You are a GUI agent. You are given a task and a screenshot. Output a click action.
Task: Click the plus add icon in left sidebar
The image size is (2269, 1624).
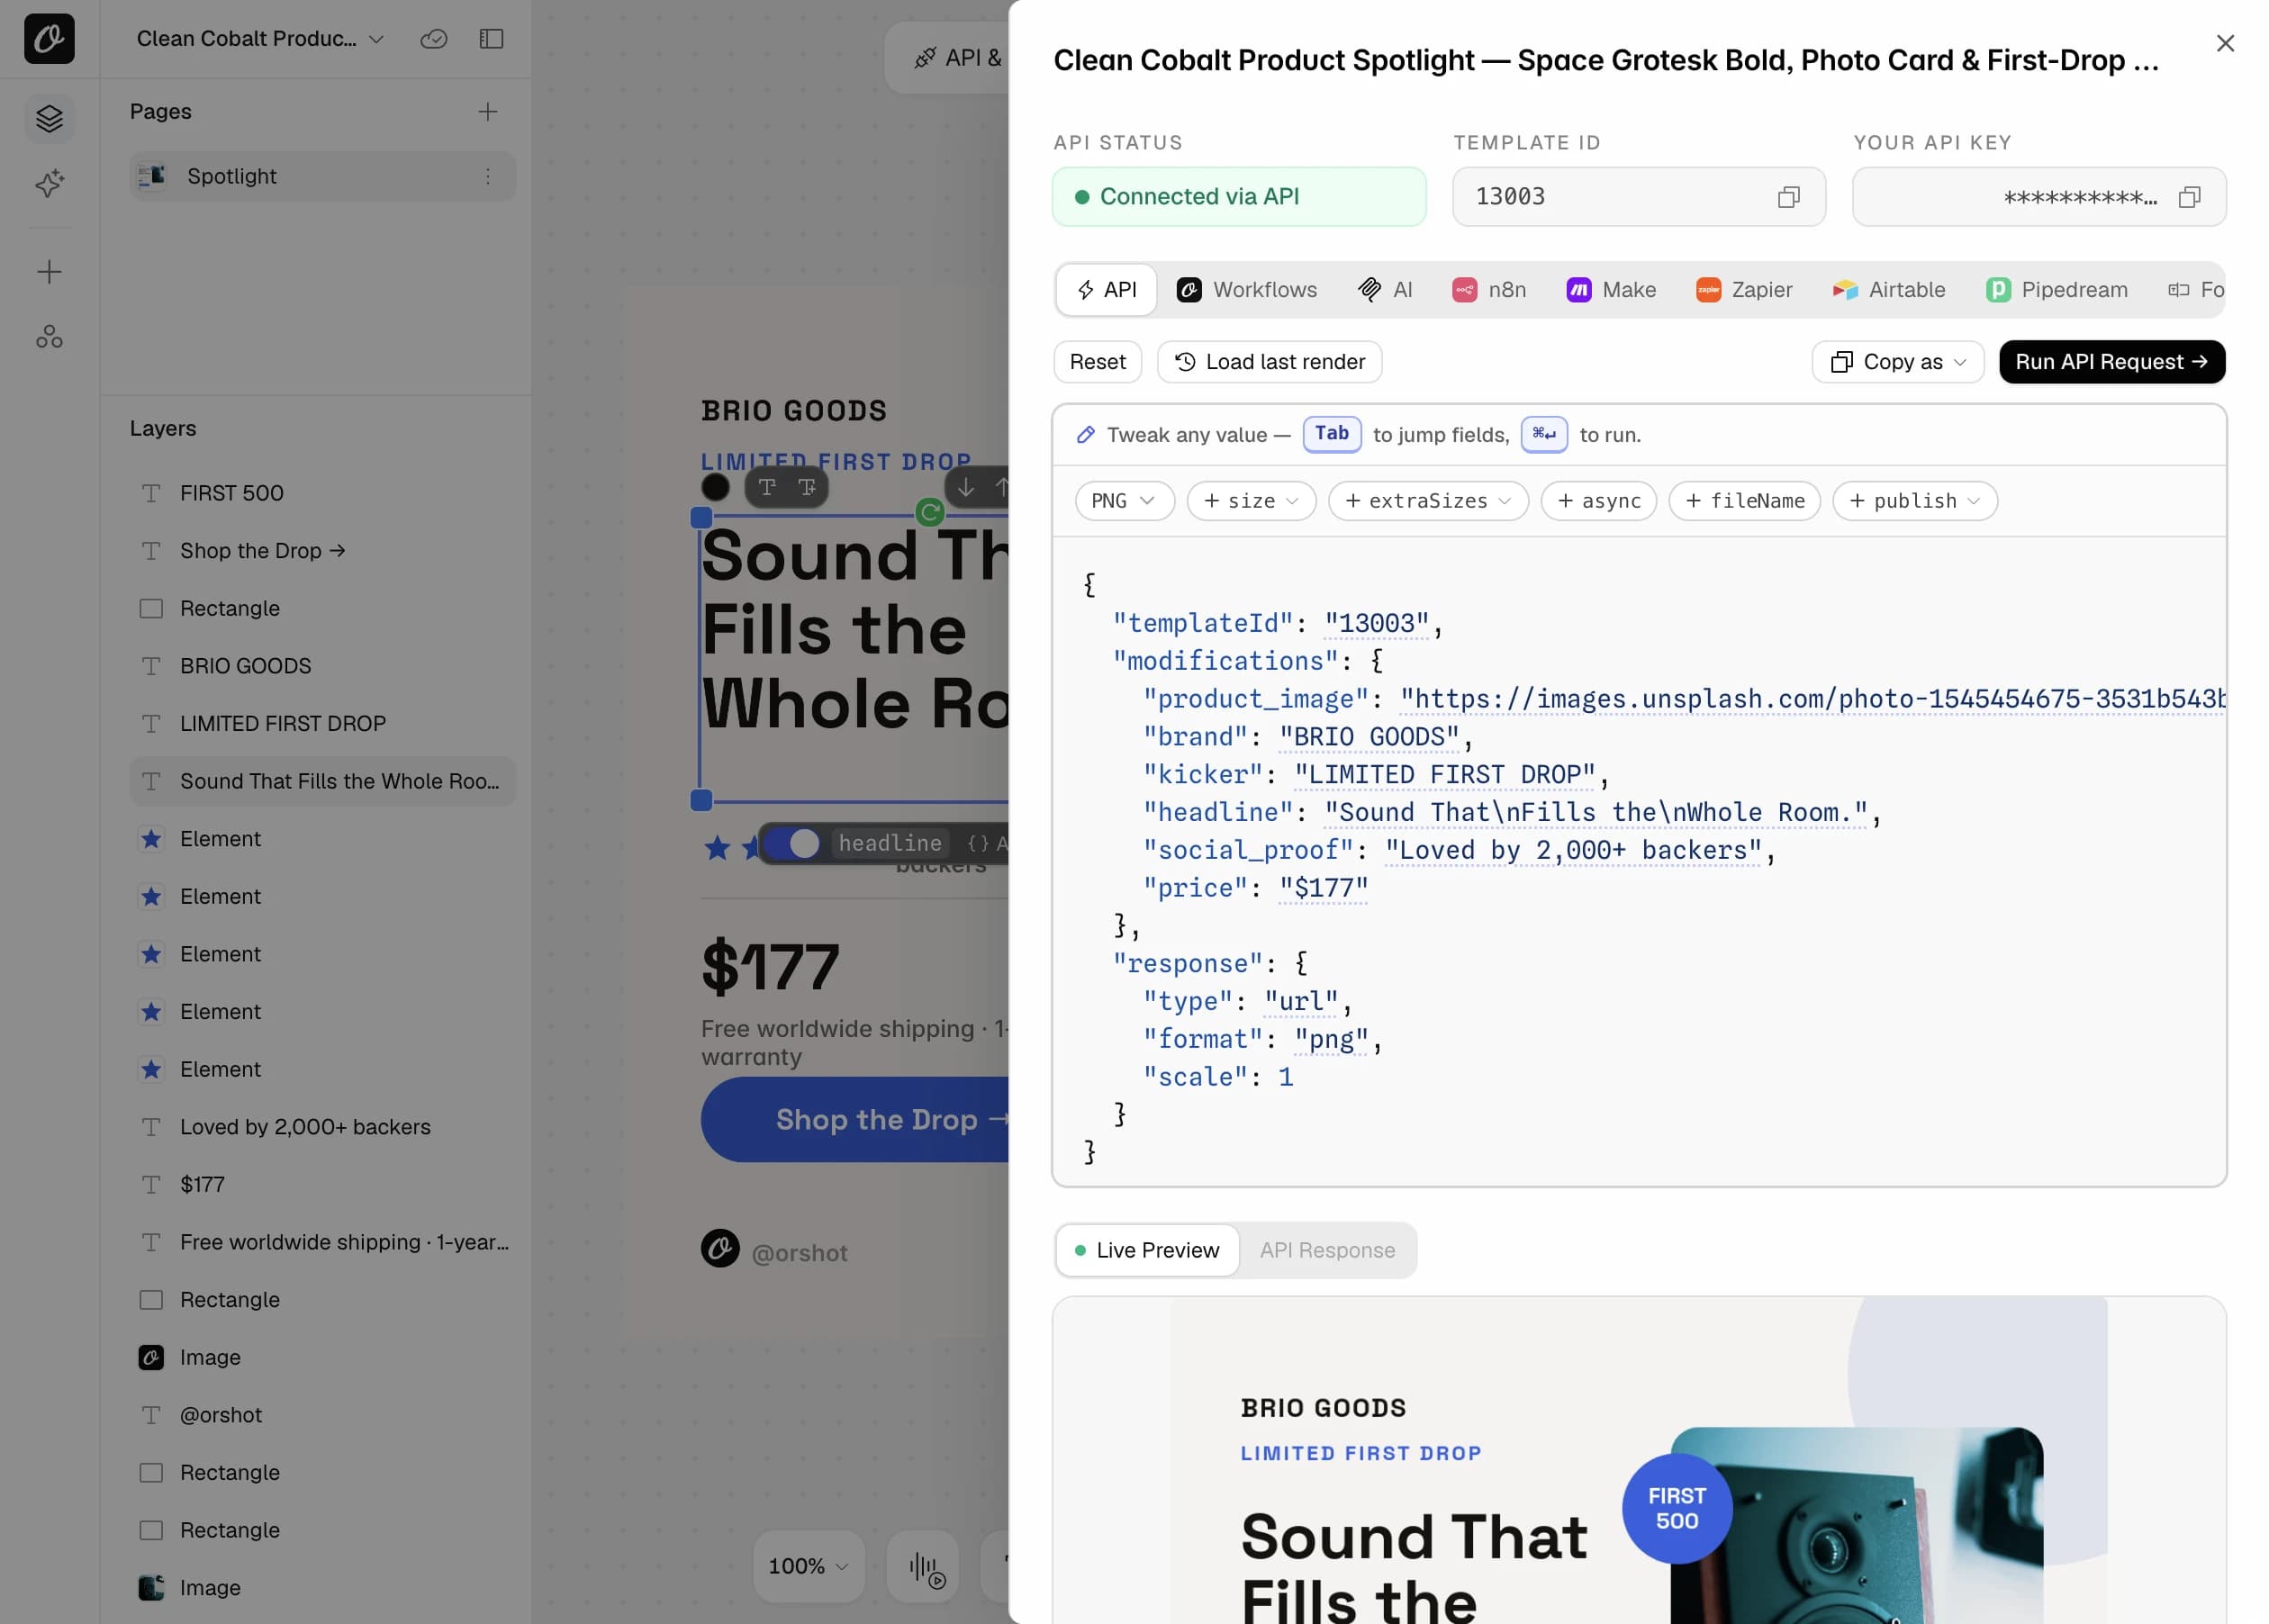coord(49,272)
